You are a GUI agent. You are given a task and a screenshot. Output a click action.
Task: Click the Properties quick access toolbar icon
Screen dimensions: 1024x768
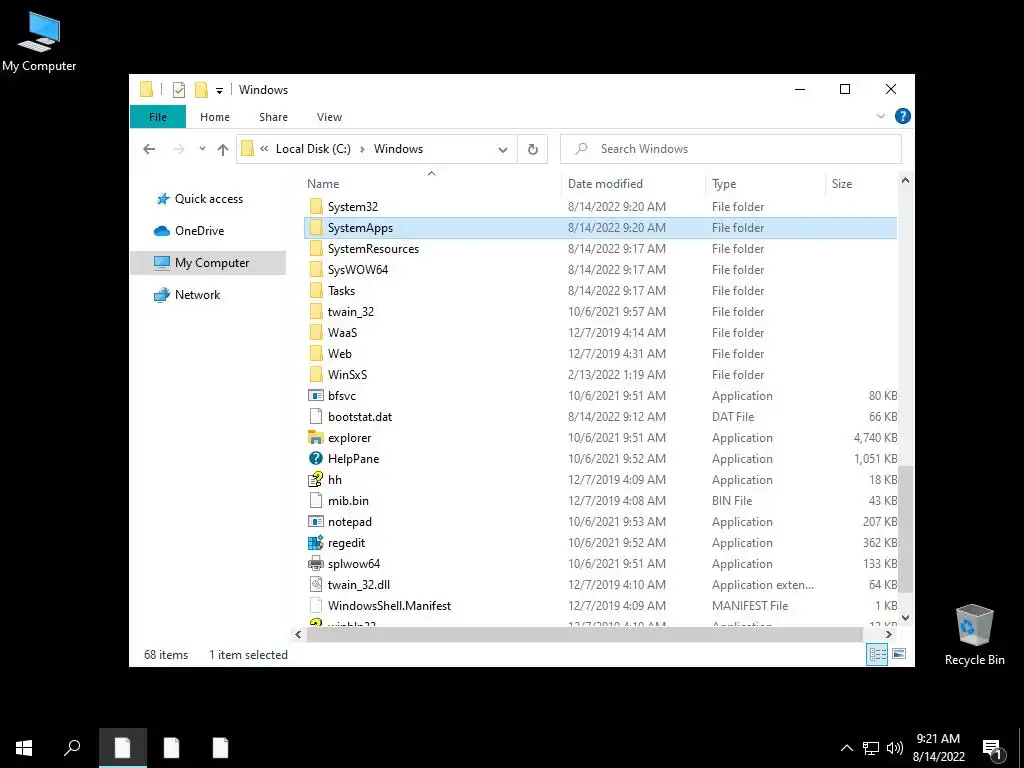[178, 90]
